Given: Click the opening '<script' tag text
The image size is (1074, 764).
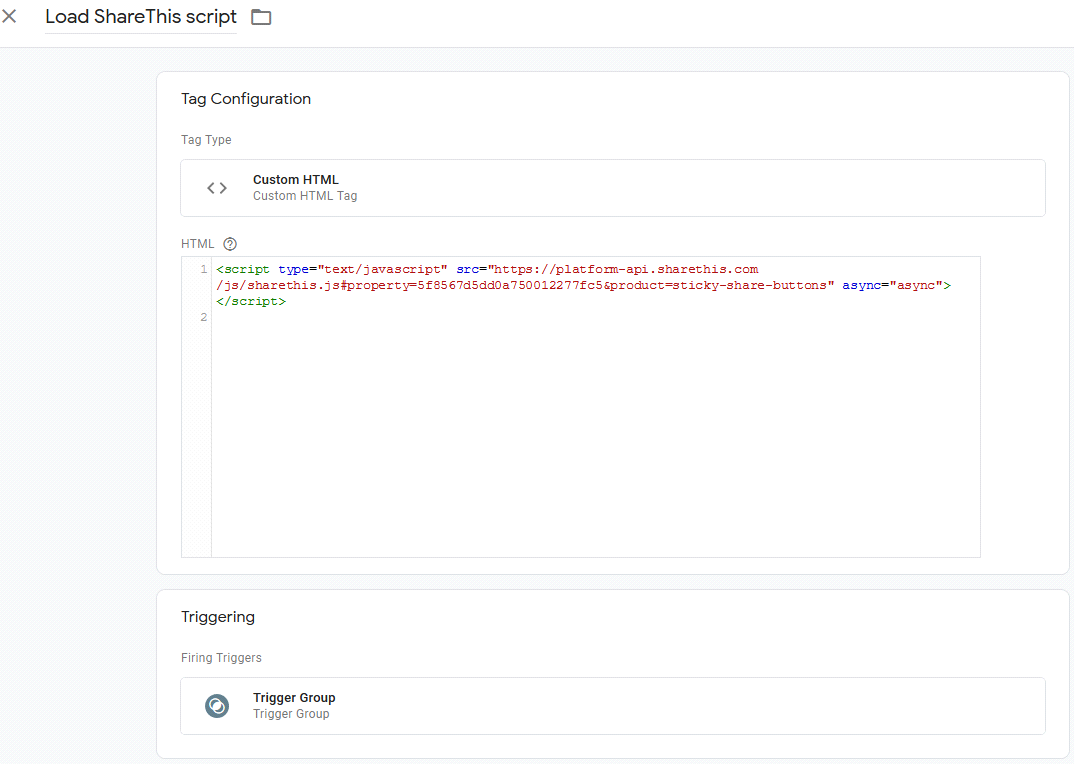Looking at the screenshot, I should (242, 269).
